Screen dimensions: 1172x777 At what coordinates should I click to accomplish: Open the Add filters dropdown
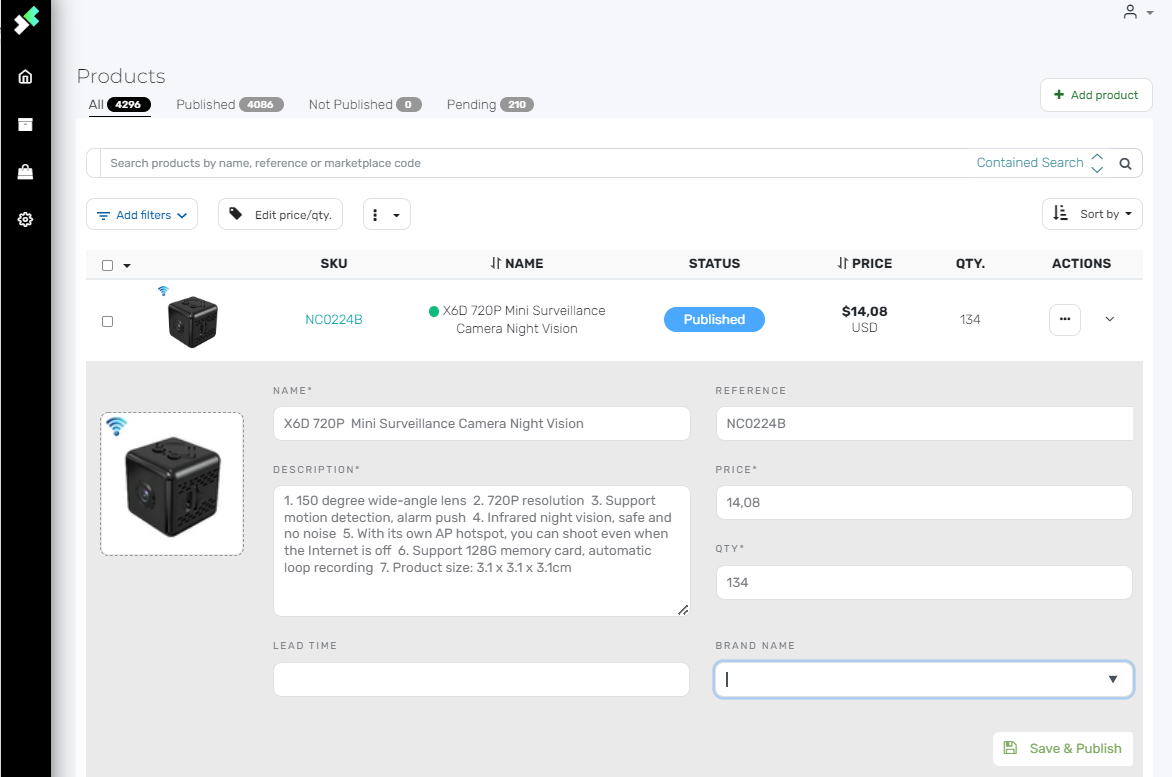click(x=142, y=215)
